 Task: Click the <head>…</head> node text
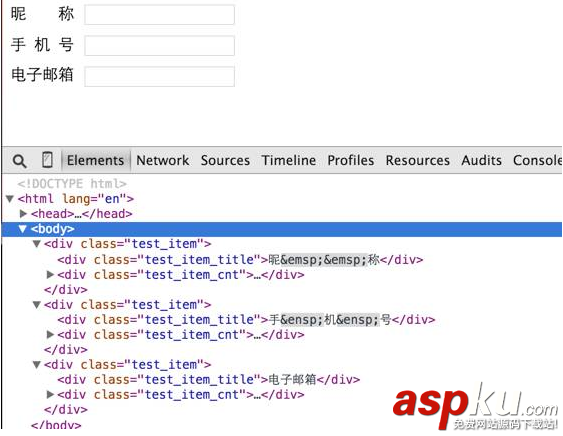pos(82,214)
